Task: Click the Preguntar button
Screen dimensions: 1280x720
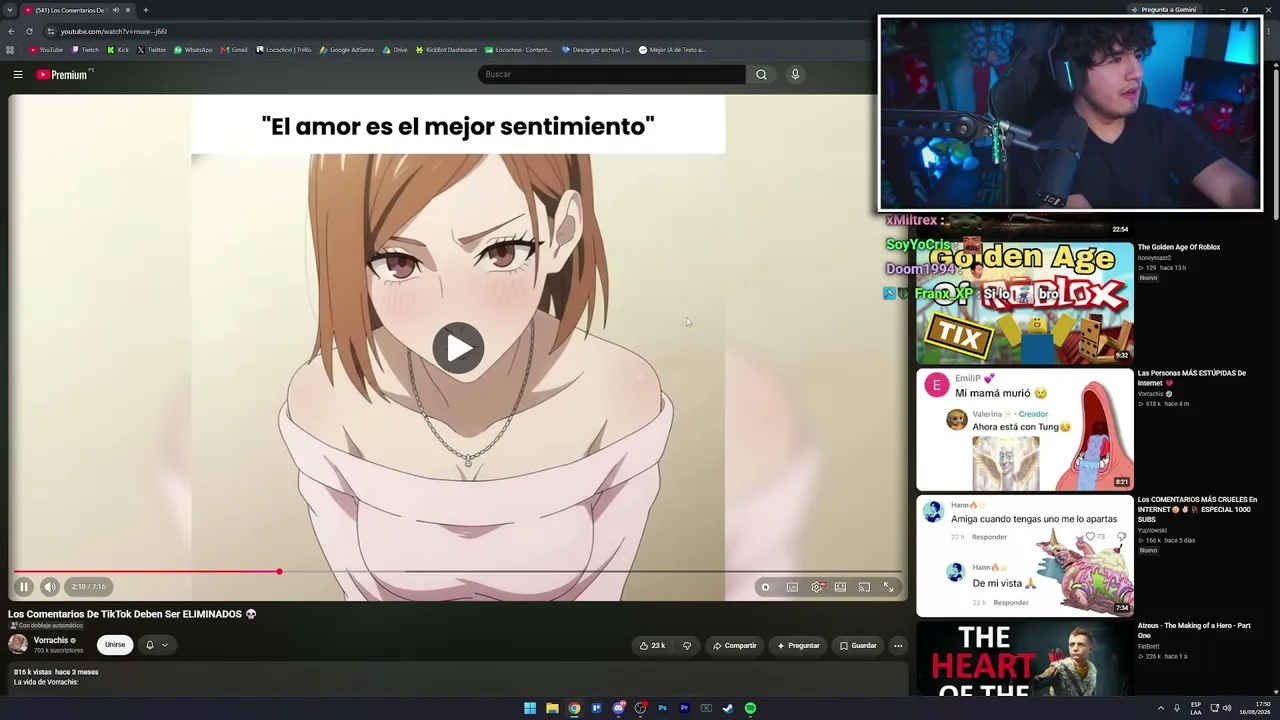Action: click(798, 646)
